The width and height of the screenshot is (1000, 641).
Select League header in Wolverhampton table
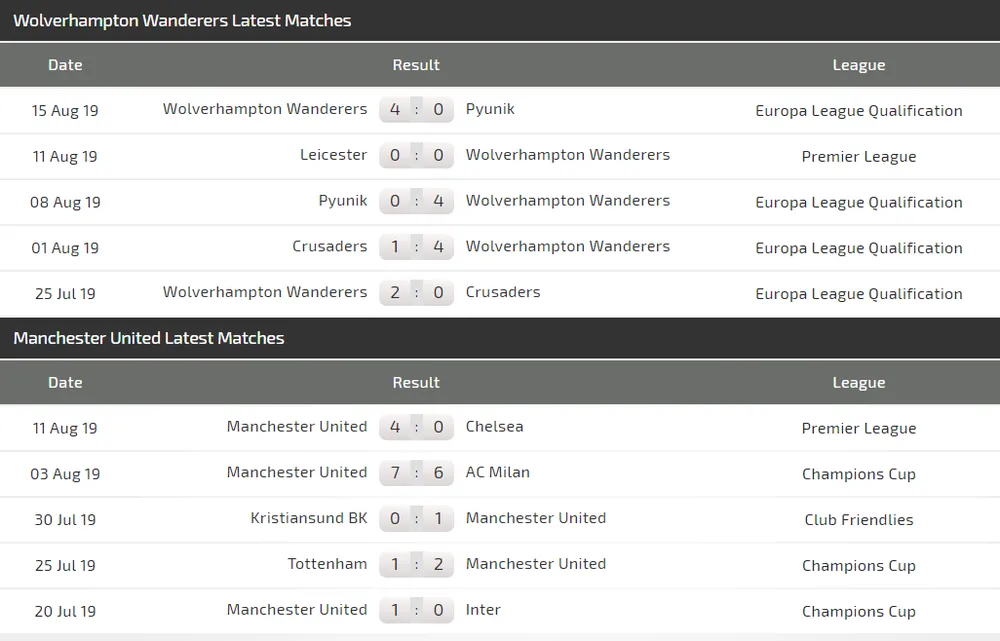point(858,65)
